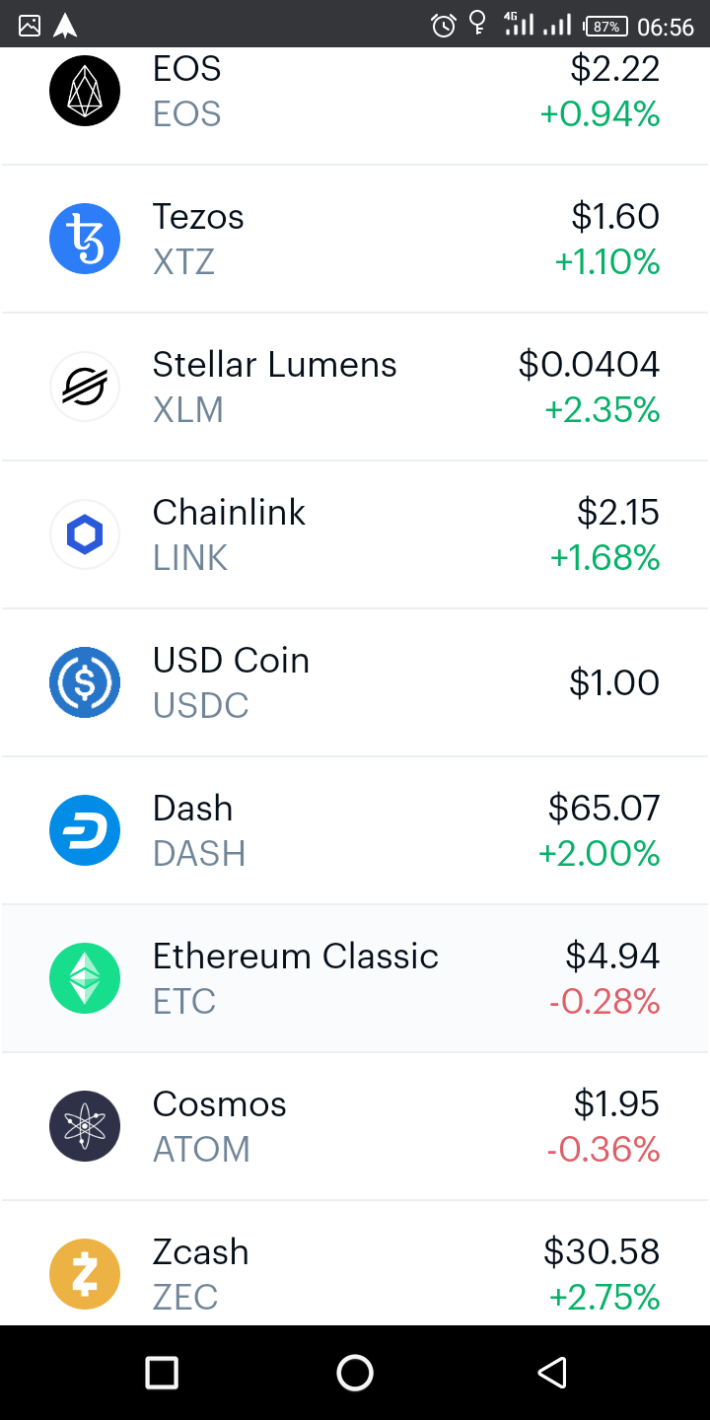Image resolution: width=710 pixels, height=1420 pixels.
Task: Tap the USDC ticker symbol
Action: [201, 706]
